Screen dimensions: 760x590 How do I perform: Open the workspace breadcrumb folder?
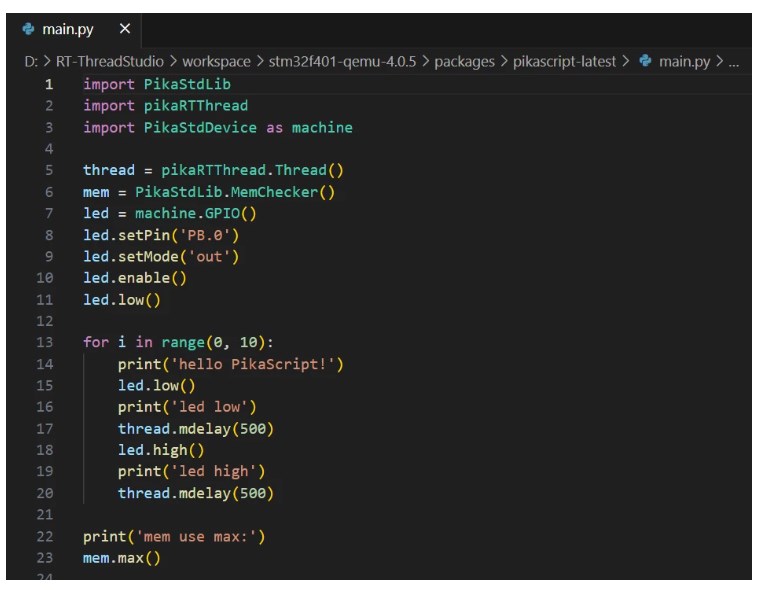point(216,62)
